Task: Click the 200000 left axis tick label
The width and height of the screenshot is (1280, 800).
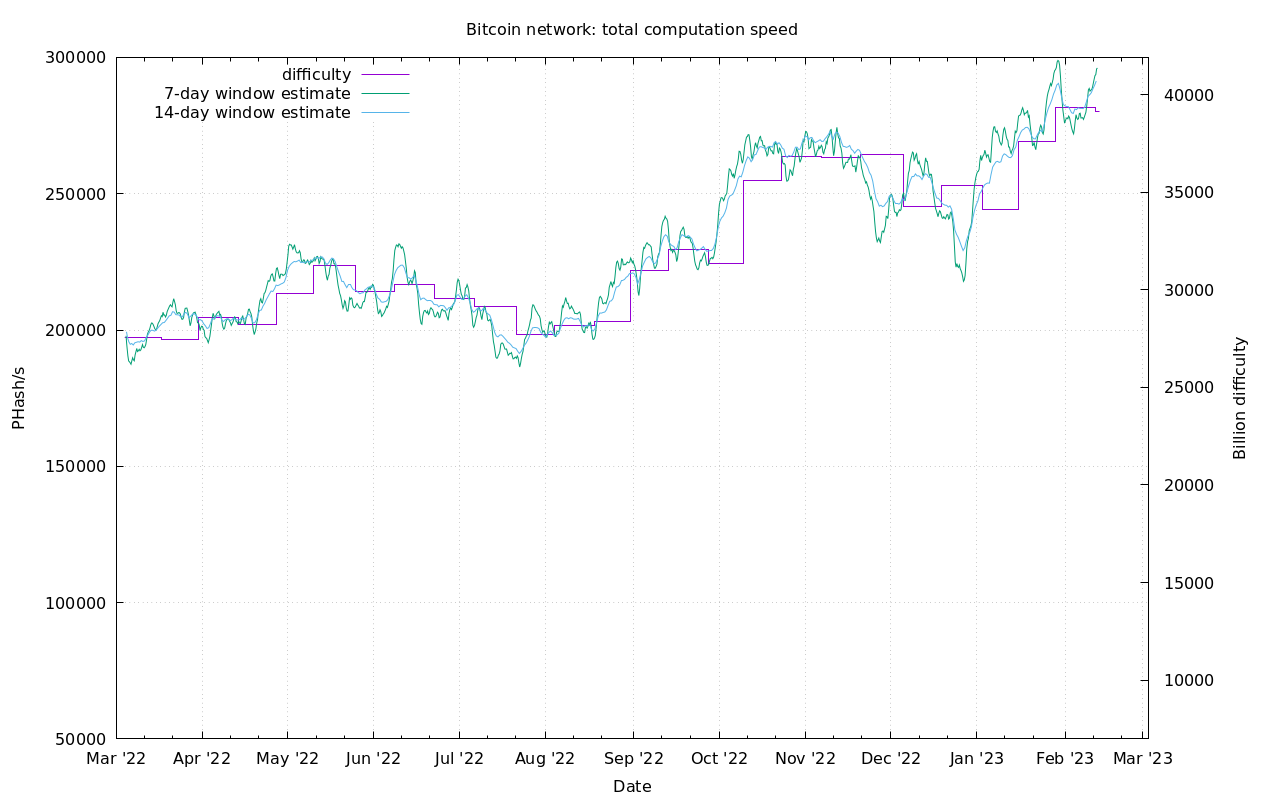Action: click(x=76, y=330)
